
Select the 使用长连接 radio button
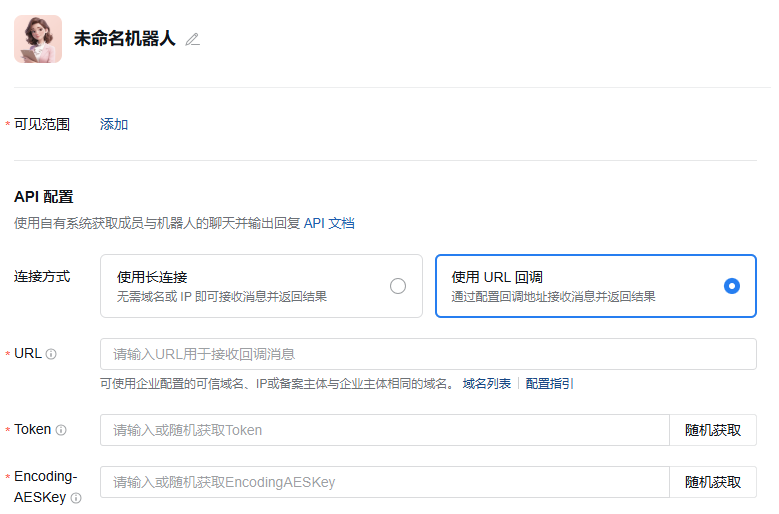[398, 286]
